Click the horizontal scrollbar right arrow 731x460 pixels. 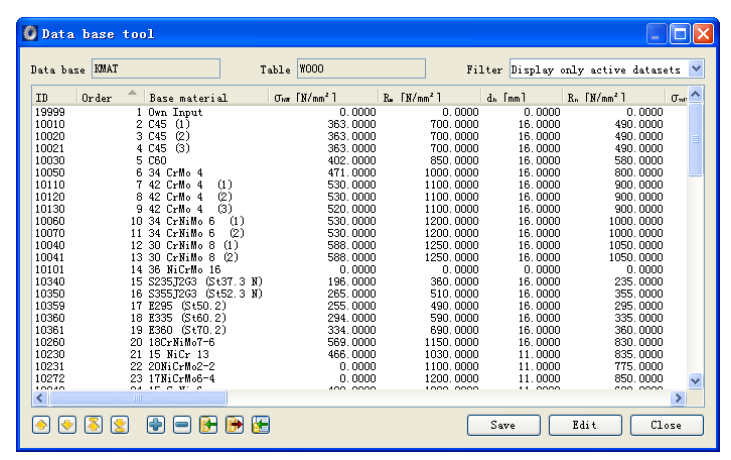[678, 398]
